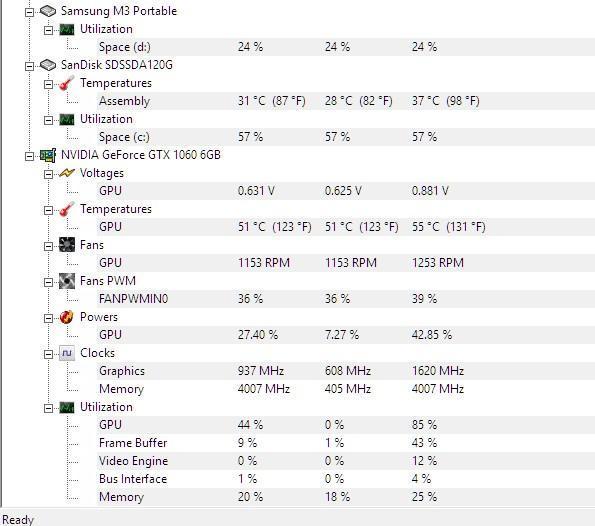The image size is (595, 526).
Task: Click the GPU Temperatures thermometer icon
Action: pos(67,209)
